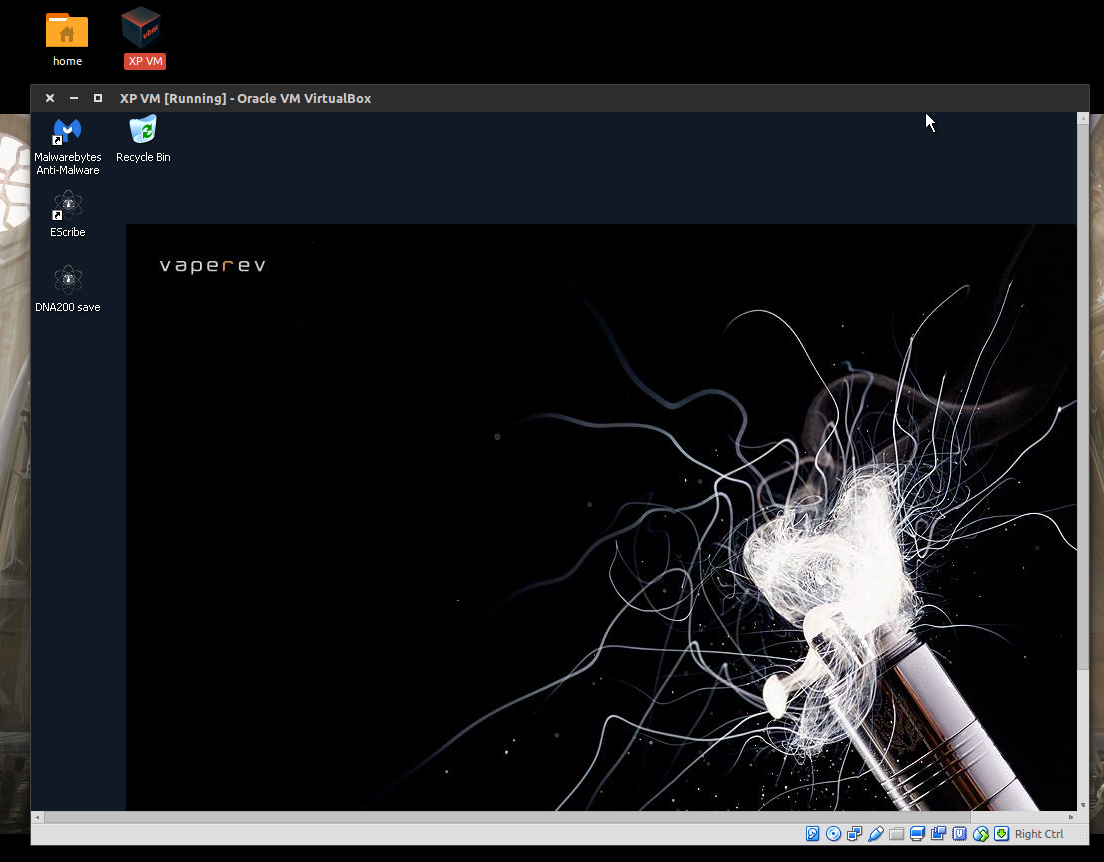Open the network adapters status icon

pos(855,834)
